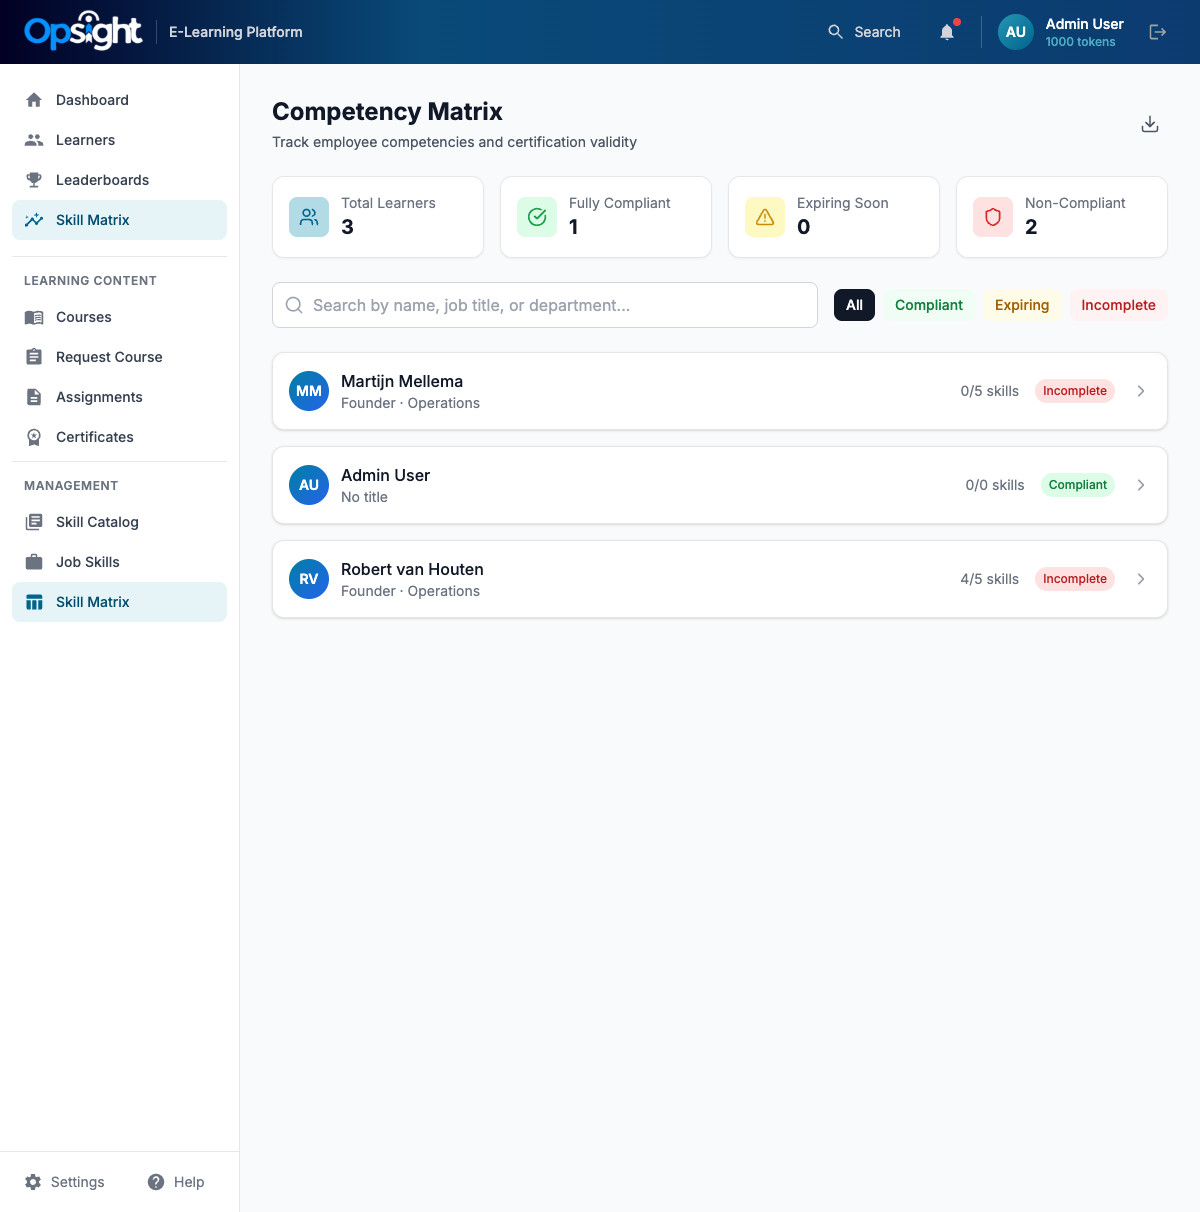Filter list by Incomplete status
This screenshot has height=1212, width=1200.
(1117, 305)
